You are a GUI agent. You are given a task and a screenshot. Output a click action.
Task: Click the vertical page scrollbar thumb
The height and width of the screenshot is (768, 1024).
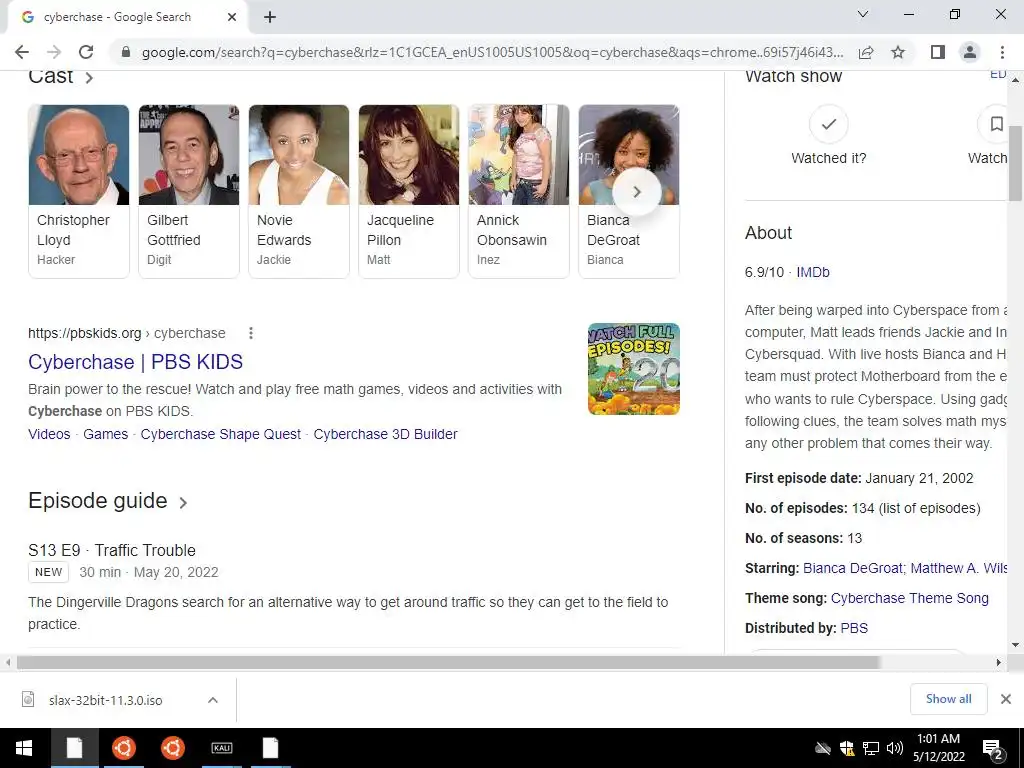(1016, 163)
